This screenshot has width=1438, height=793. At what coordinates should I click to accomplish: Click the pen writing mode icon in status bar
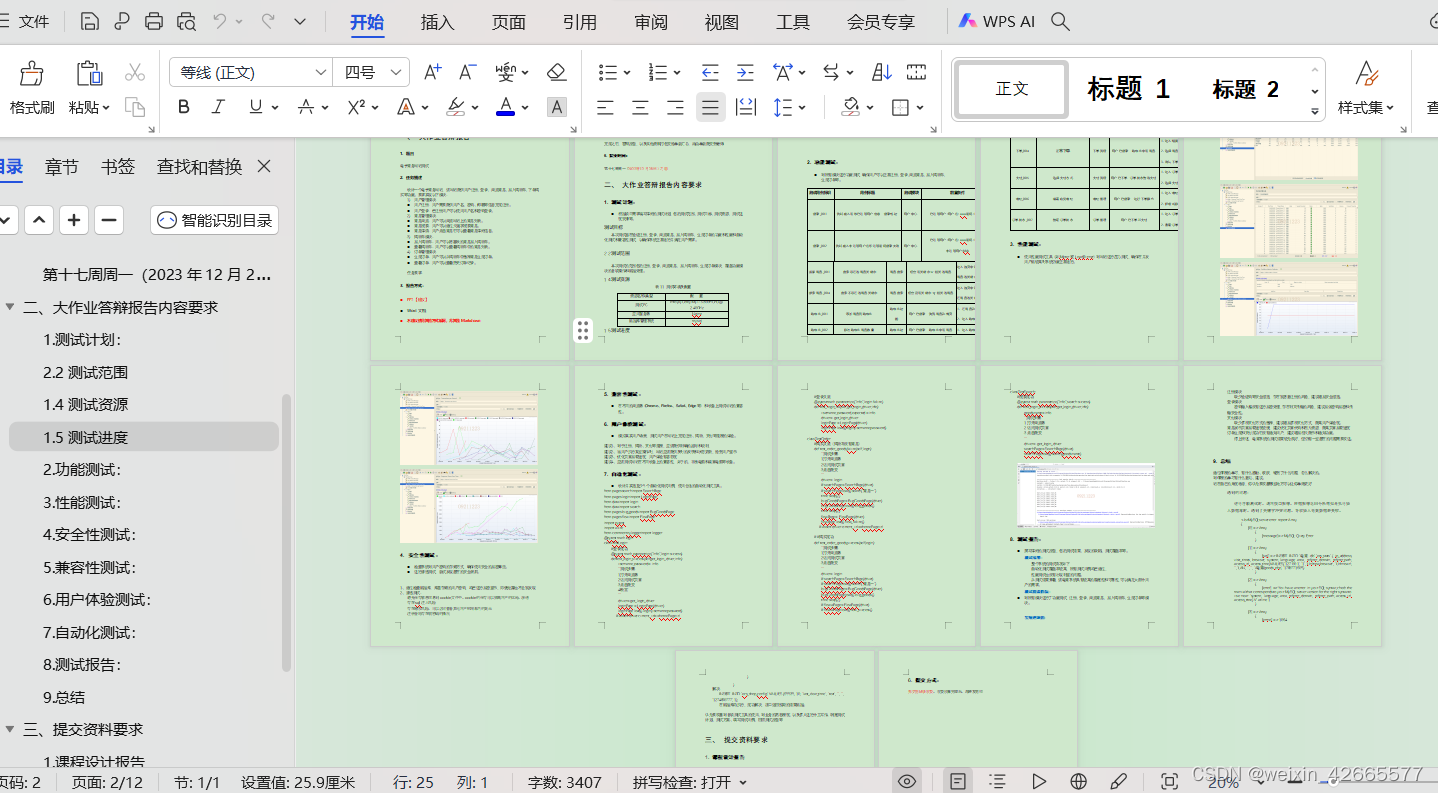pos(1119,781)
